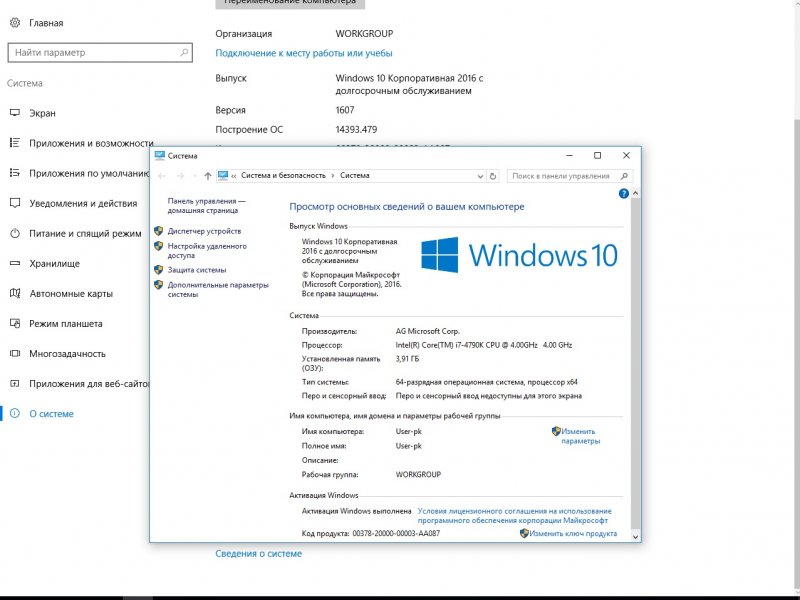Click the Активация Windows выполнена status text
This screenshot has height=600, width=800.
[x=356, y=511]
